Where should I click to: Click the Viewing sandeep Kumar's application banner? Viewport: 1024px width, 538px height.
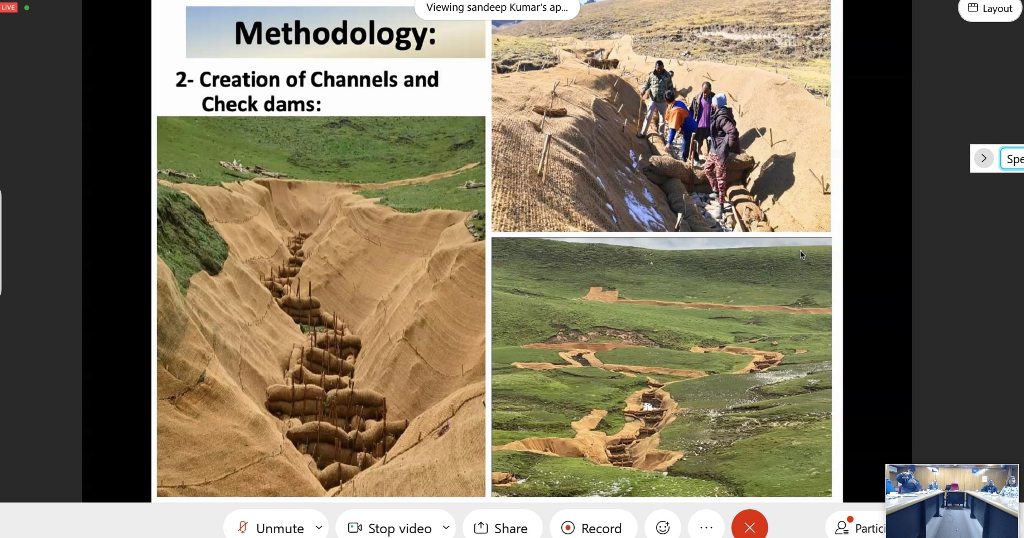[497, 8]
